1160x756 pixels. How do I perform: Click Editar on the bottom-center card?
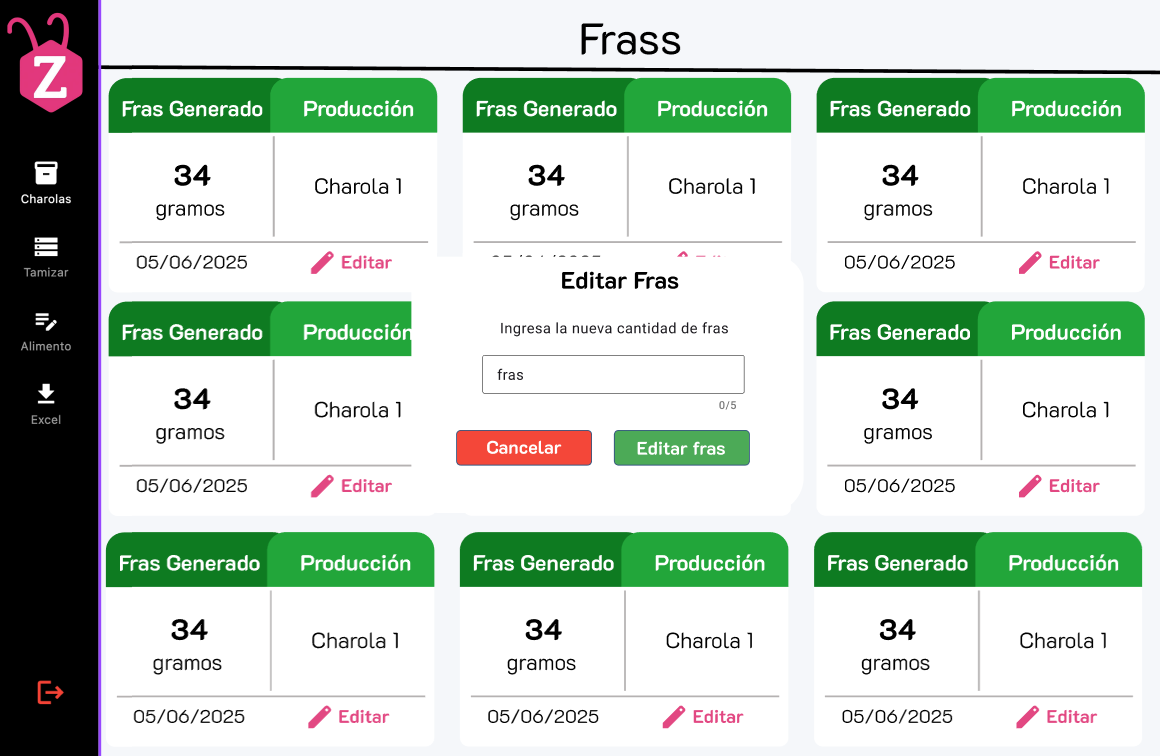pyautogui.click(x=703, y=716)
